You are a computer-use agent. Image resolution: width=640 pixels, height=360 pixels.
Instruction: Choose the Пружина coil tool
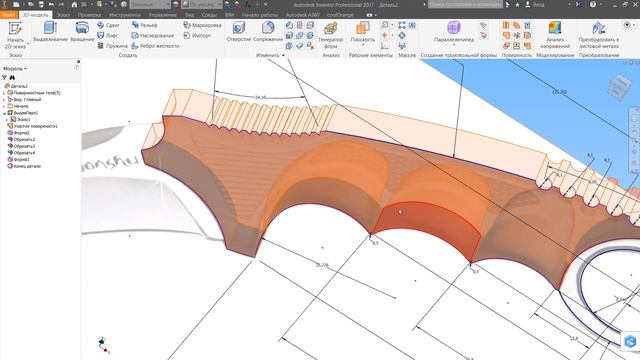coord(112,46)
